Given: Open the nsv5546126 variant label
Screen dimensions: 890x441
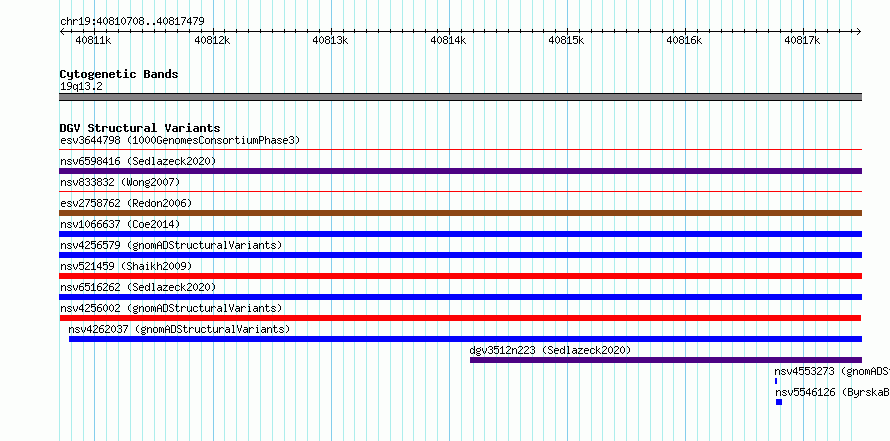Looking at the screenshot, I should tap(832, 392).
